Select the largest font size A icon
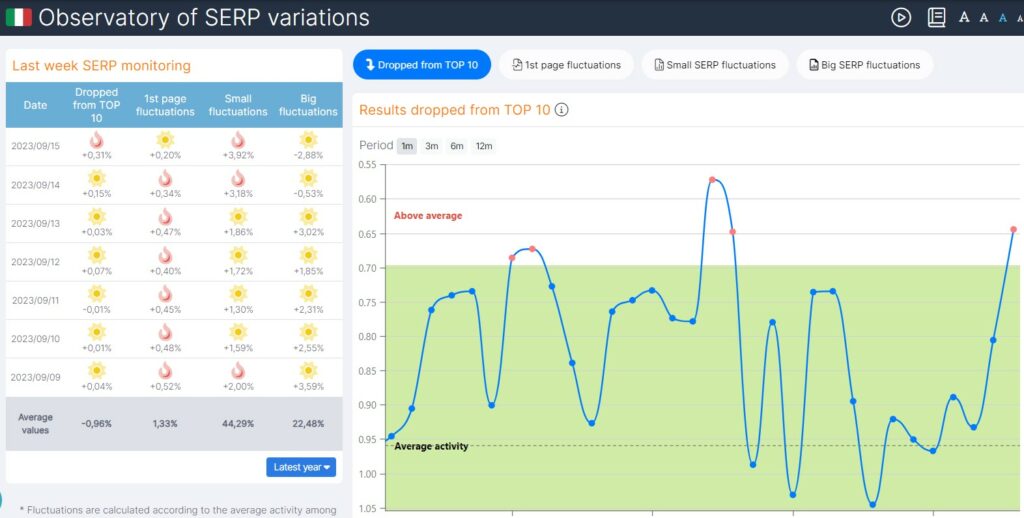This screenshot has height=518, width=1024. pyautogui.click(x=964, y=17)
